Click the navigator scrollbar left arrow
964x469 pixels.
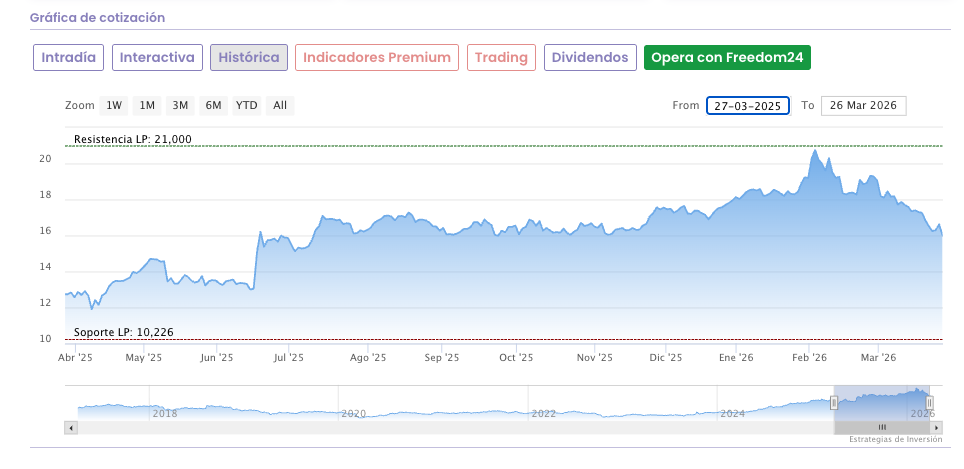(x=70, y=427)
